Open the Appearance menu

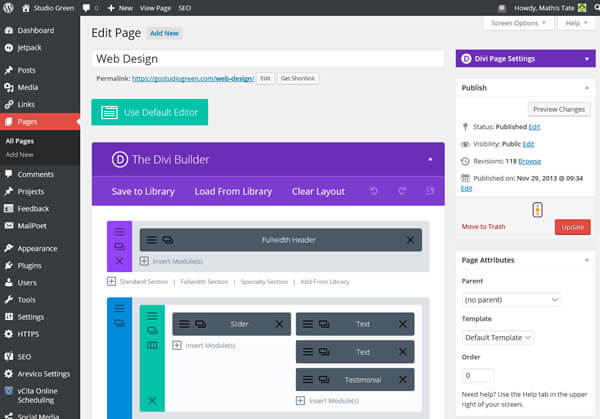coord(37,248)
